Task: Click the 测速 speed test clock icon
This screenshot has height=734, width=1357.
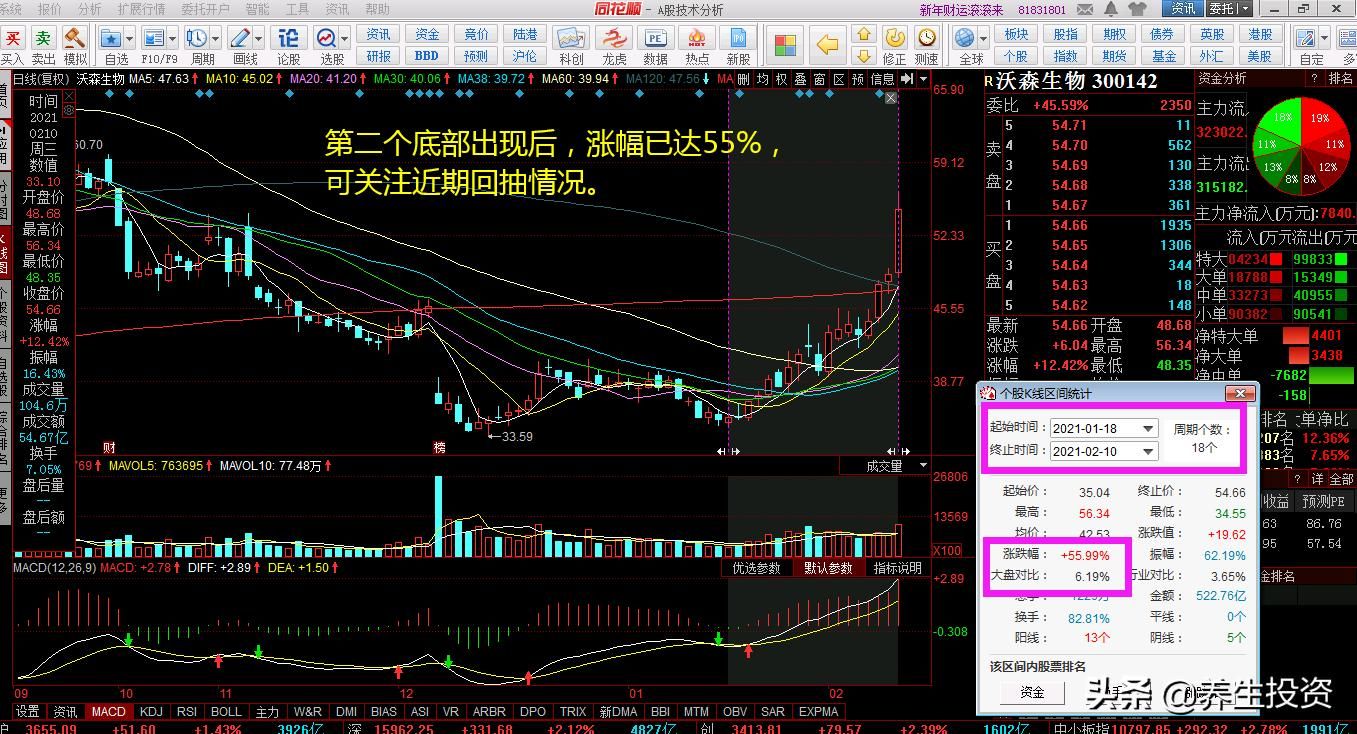Action: pyautogui.click(x=927, y=45)
